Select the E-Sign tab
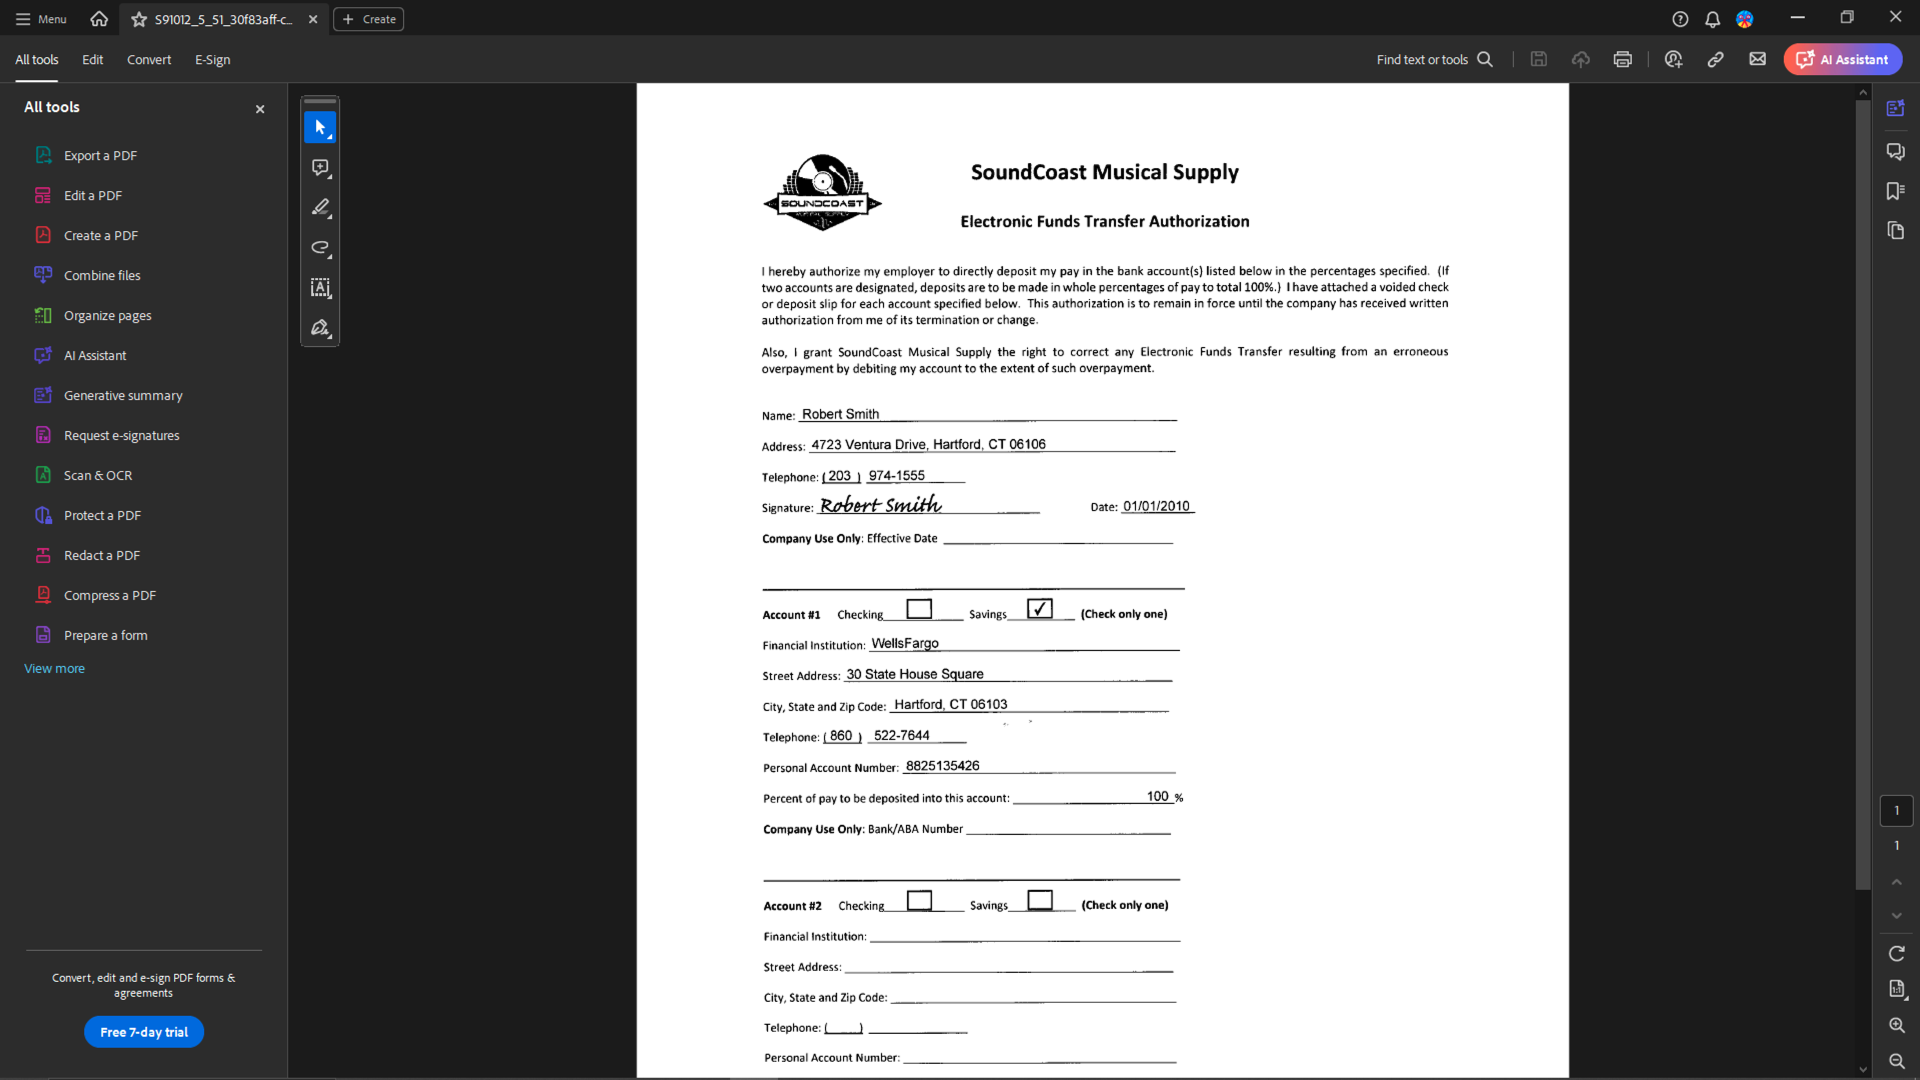1920x1080 pixels. click(x=211, y=59)
